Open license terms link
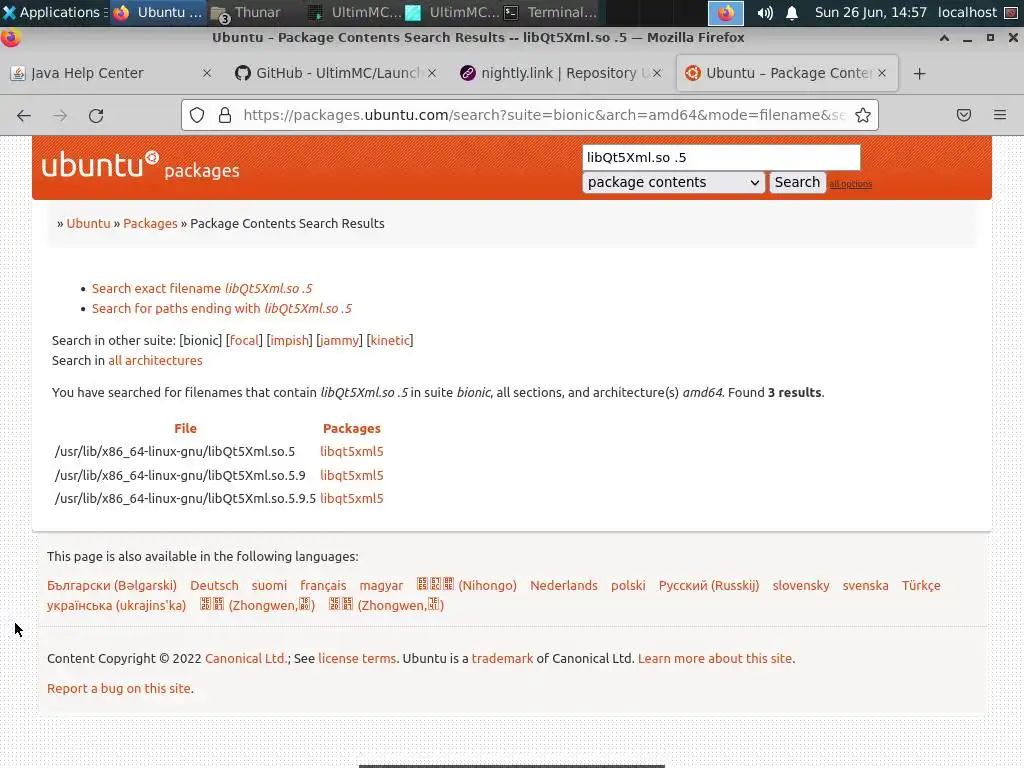The image size is (1024, 768). pyautogui.click(x=357, y=658)
